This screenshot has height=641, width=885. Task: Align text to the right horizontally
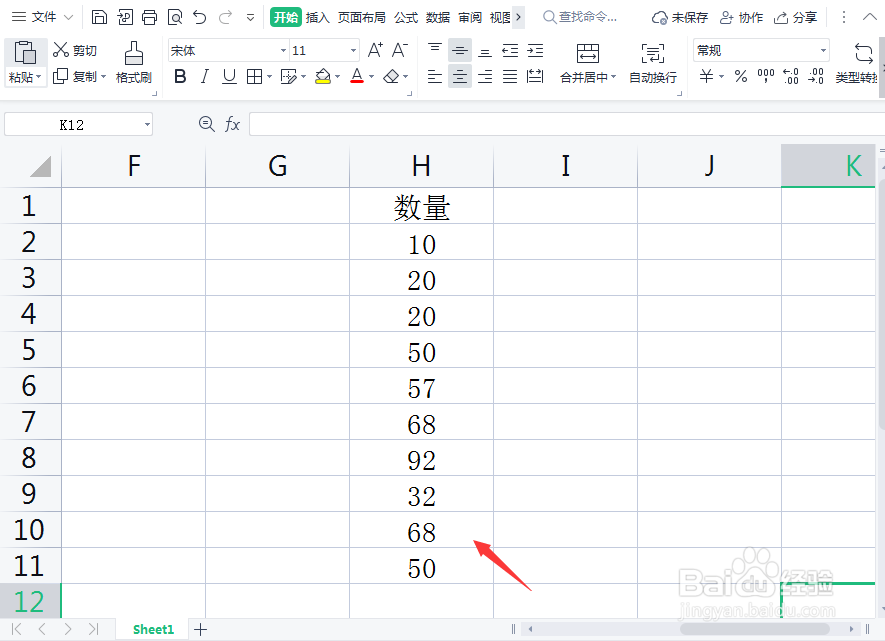[485, 76]
